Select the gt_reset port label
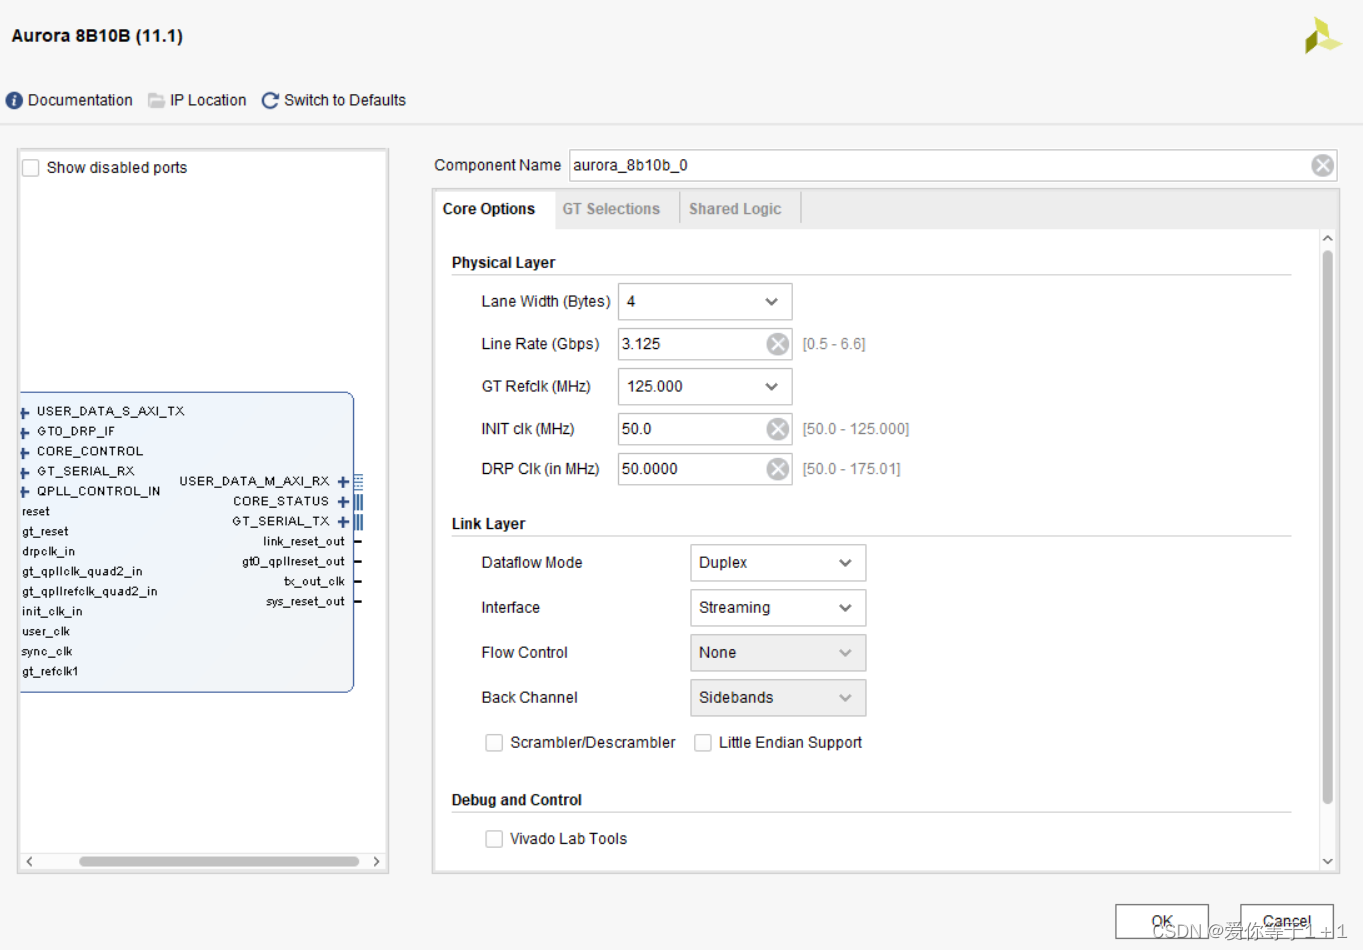Screen dimensions: 1363x950 [45, 532]
